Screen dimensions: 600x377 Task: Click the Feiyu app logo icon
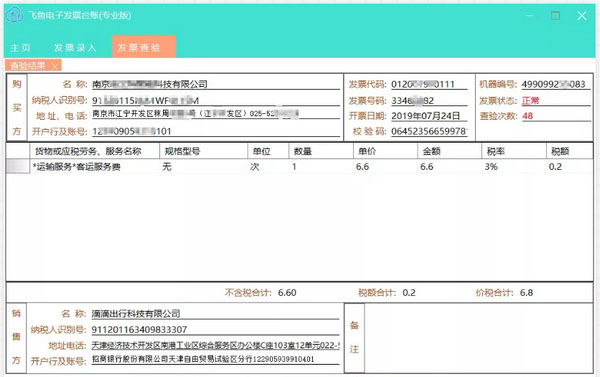tap(15, 15)
